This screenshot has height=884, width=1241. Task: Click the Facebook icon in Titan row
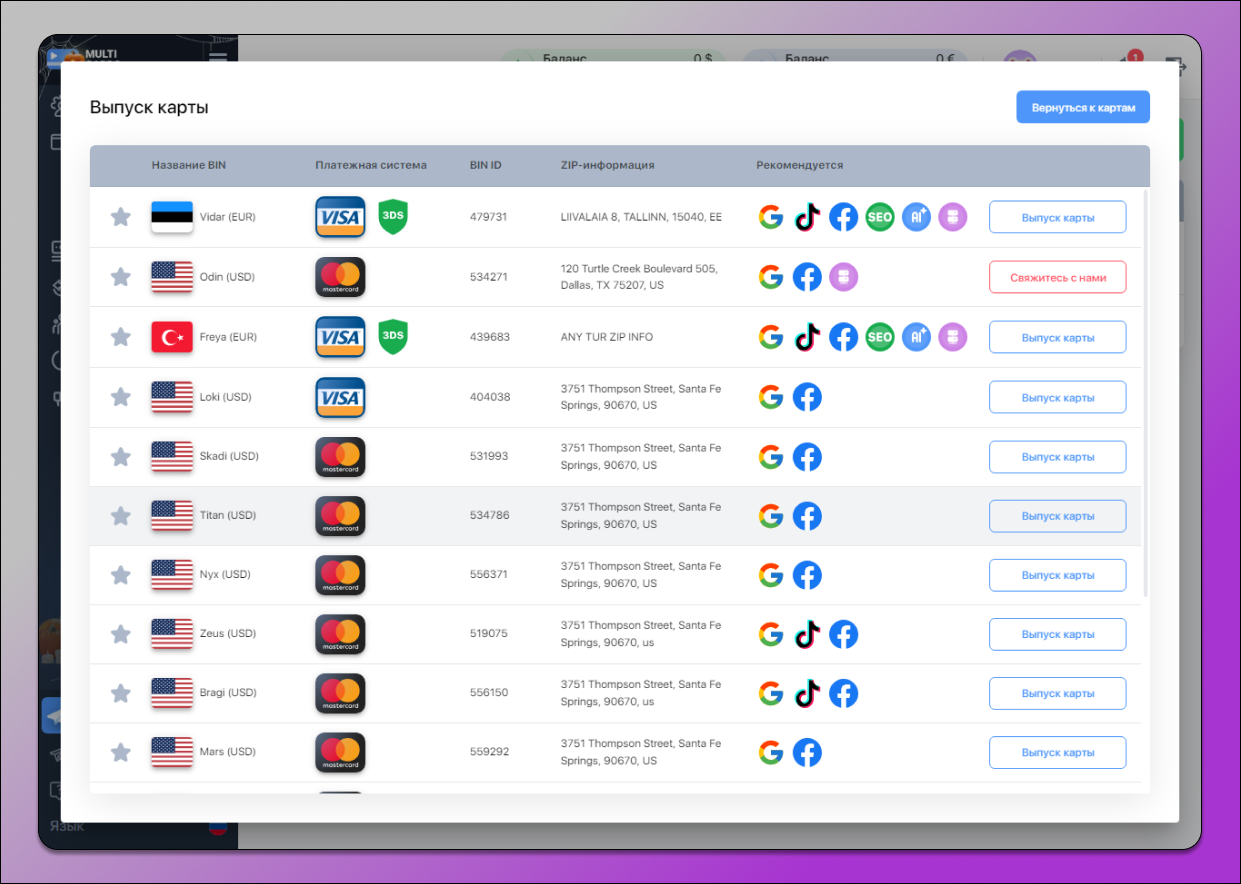coord(807,516)
